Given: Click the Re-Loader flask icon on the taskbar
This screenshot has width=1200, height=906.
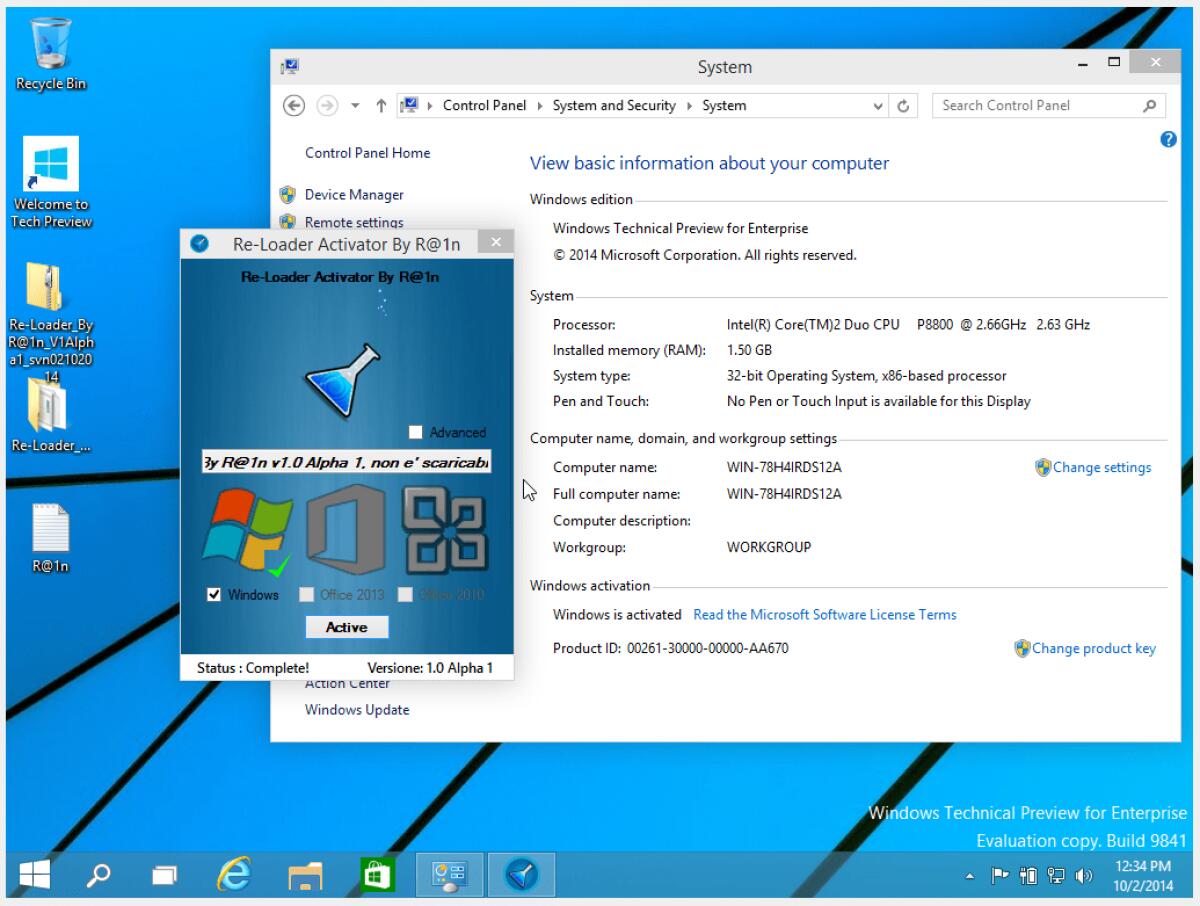Looking at the screenshot, I should (x=520, y=873).
